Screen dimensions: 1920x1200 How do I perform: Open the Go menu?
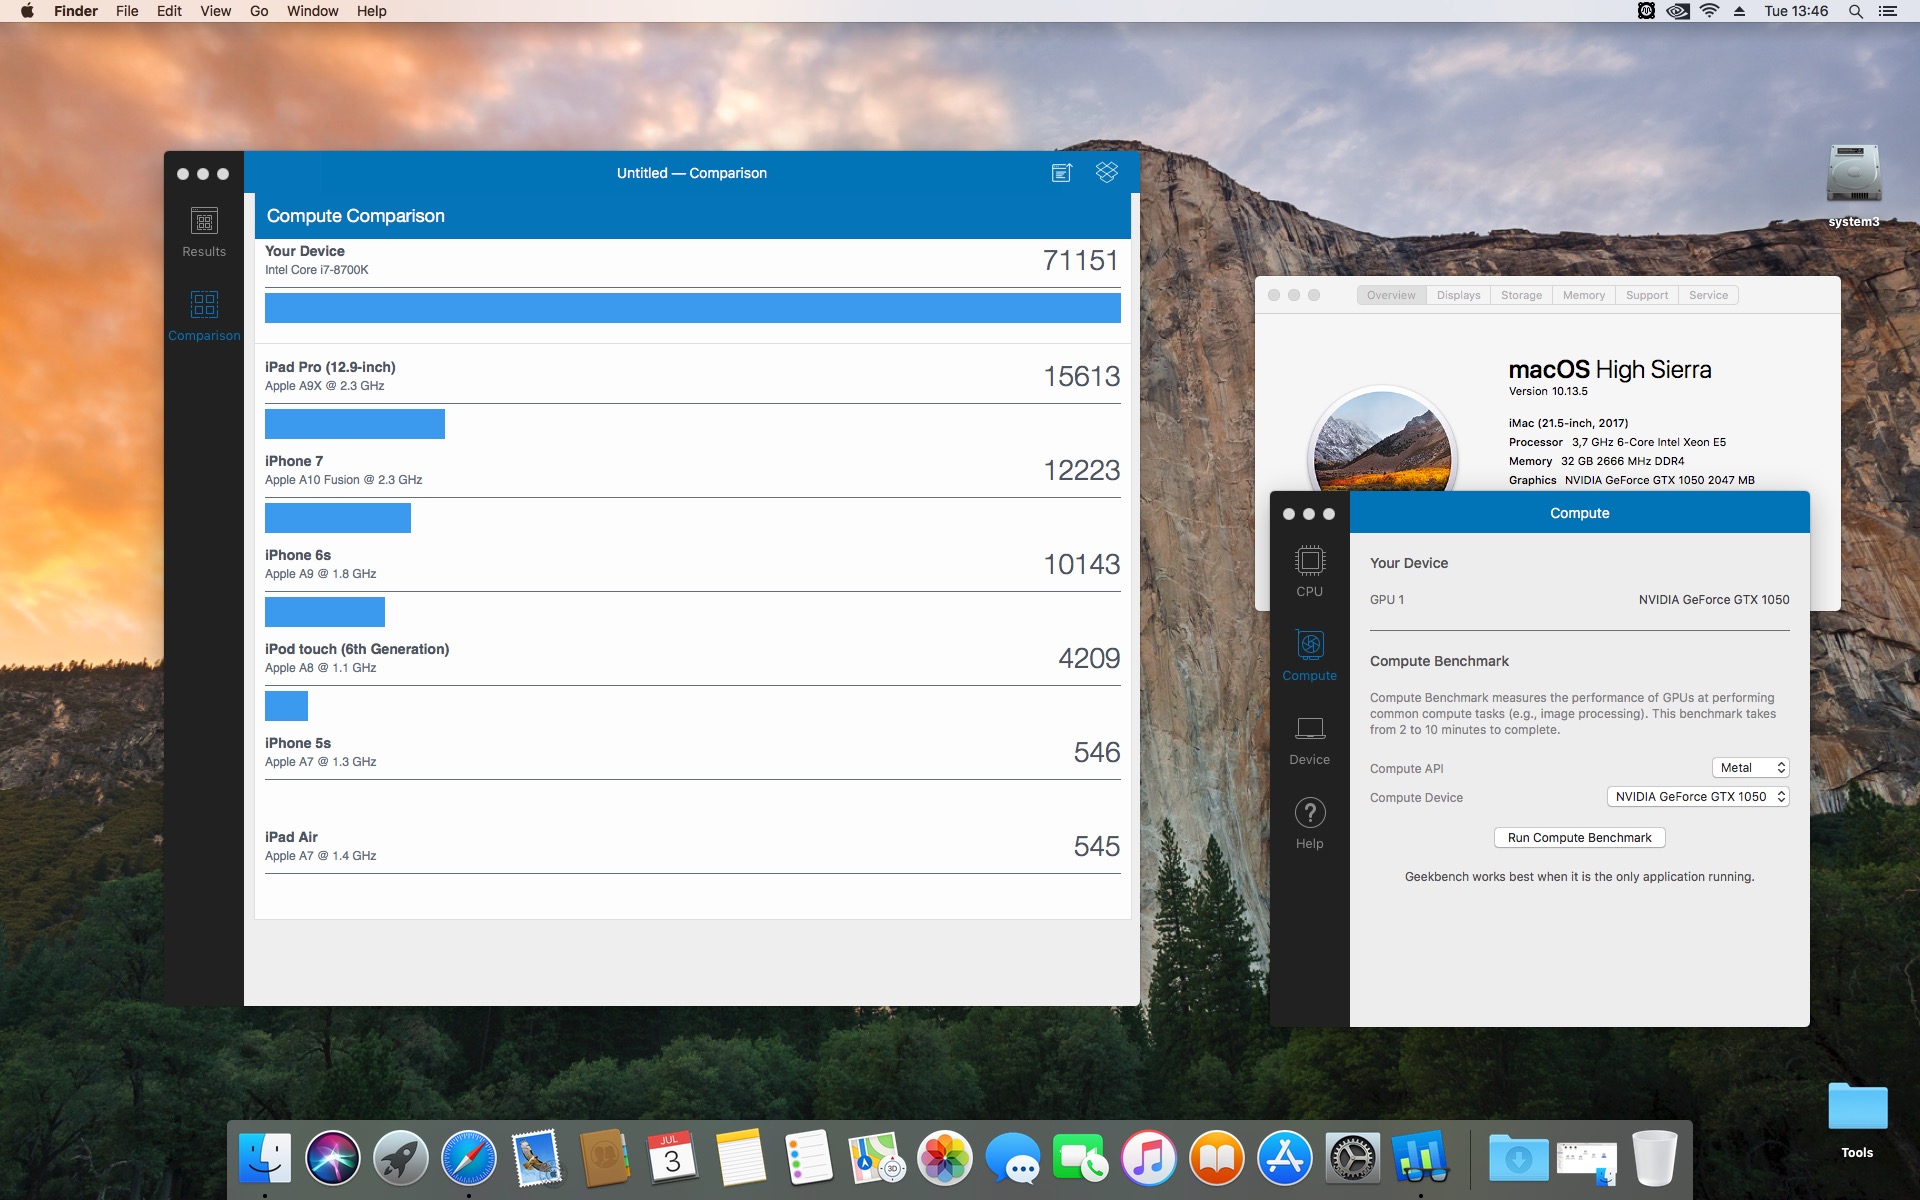pyautogui.click(x=259, y=11)
